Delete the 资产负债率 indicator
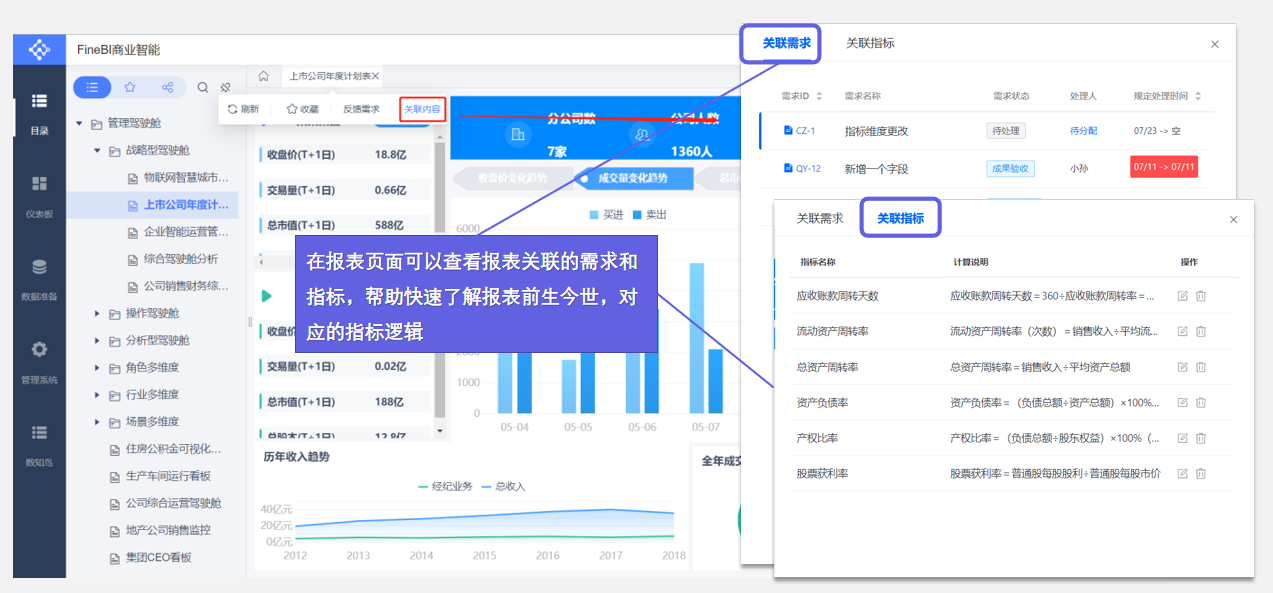1273x593 pixels. pyautogui.click(x=1201, y=402)
